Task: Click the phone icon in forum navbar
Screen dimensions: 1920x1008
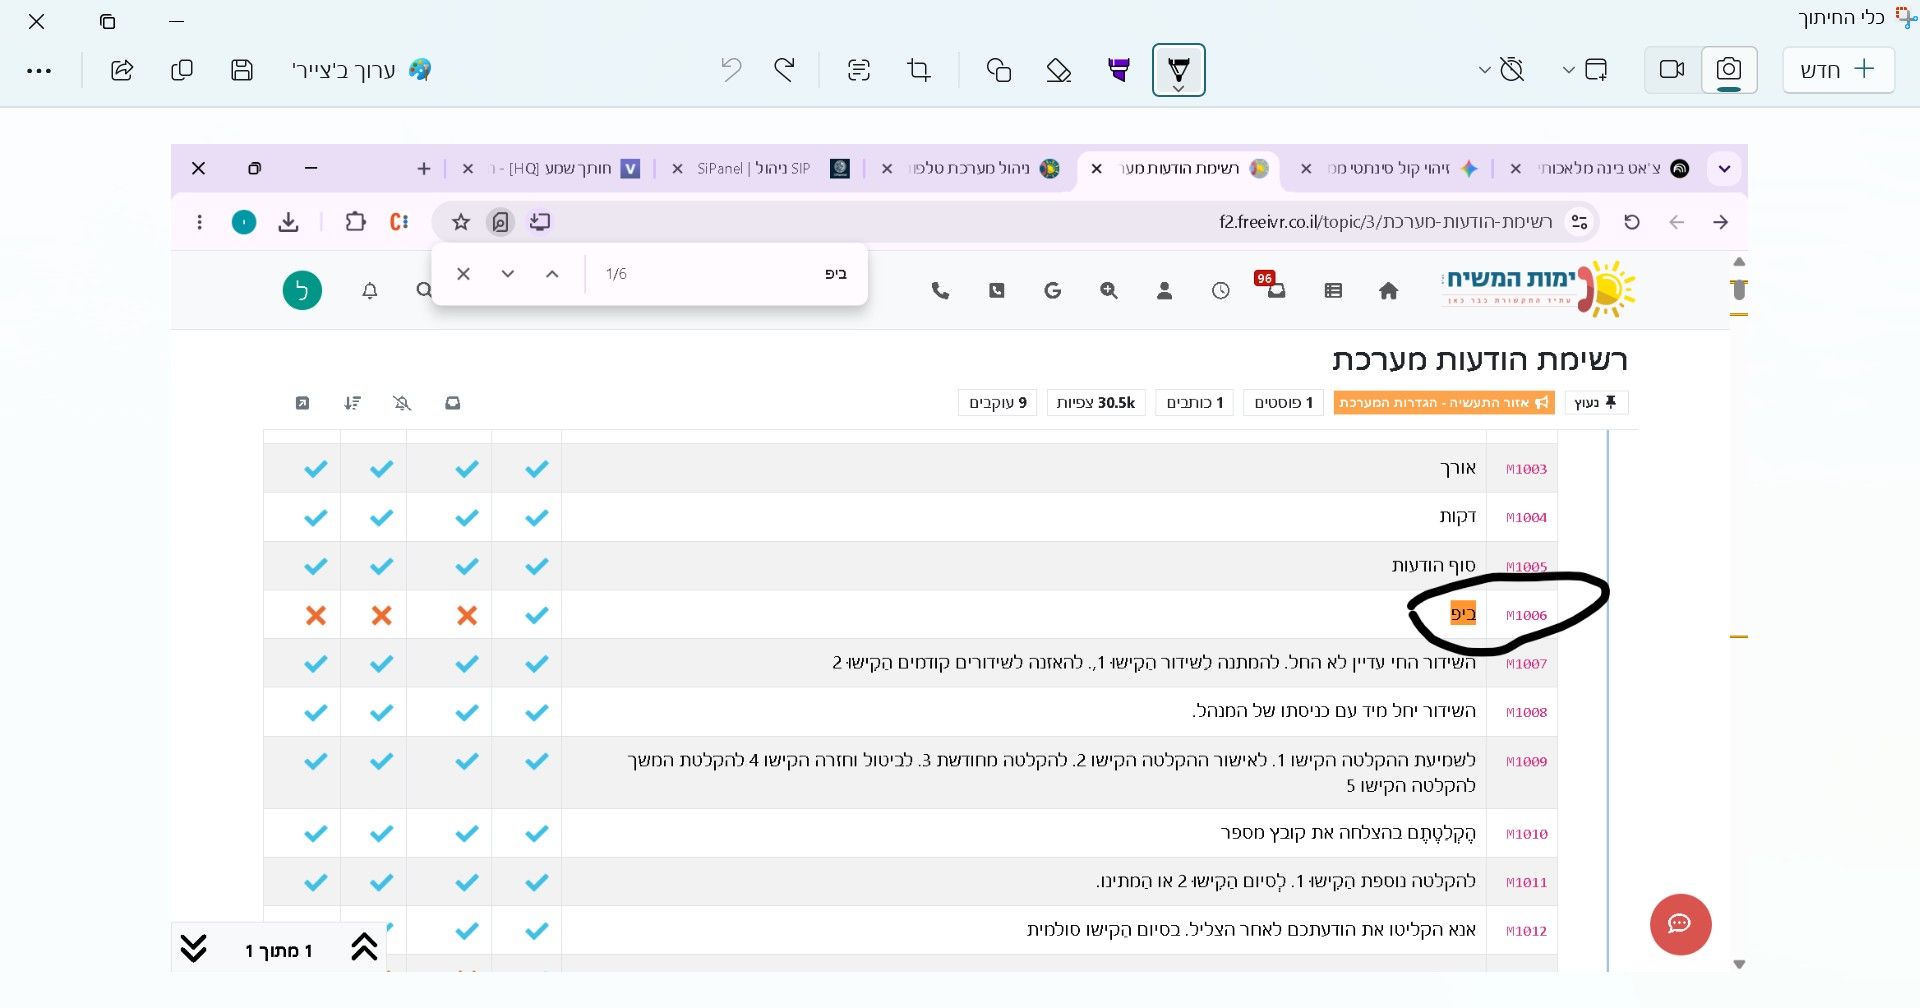Action: tap(940, 291)
